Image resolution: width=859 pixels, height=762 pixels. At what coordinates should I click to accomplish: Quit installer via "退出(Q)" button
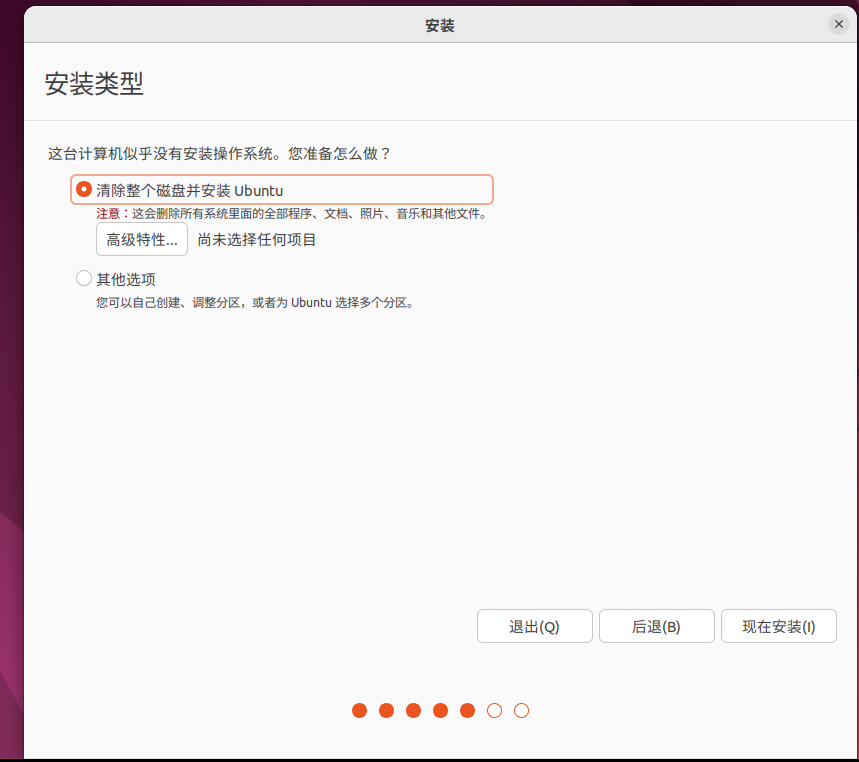(534, 626)
